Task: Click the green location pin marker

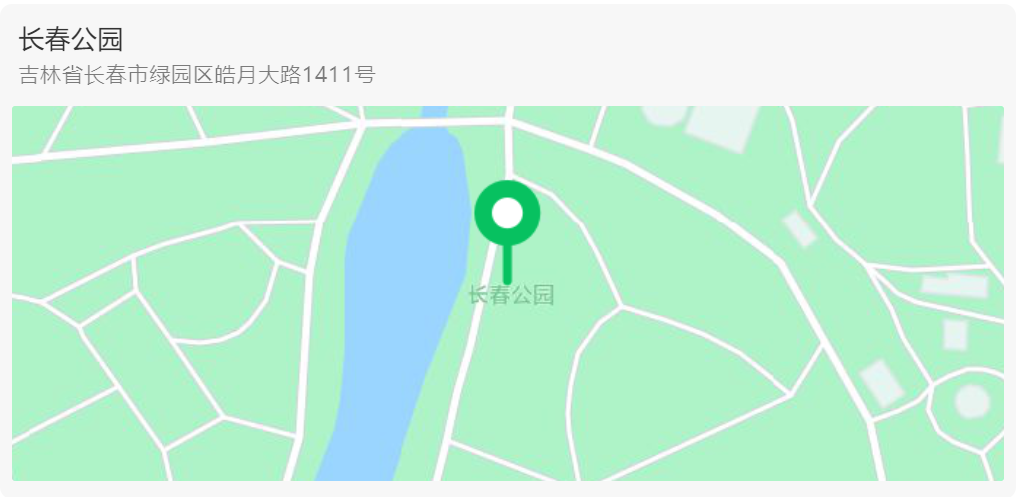Action: click(x=507, y=232)
